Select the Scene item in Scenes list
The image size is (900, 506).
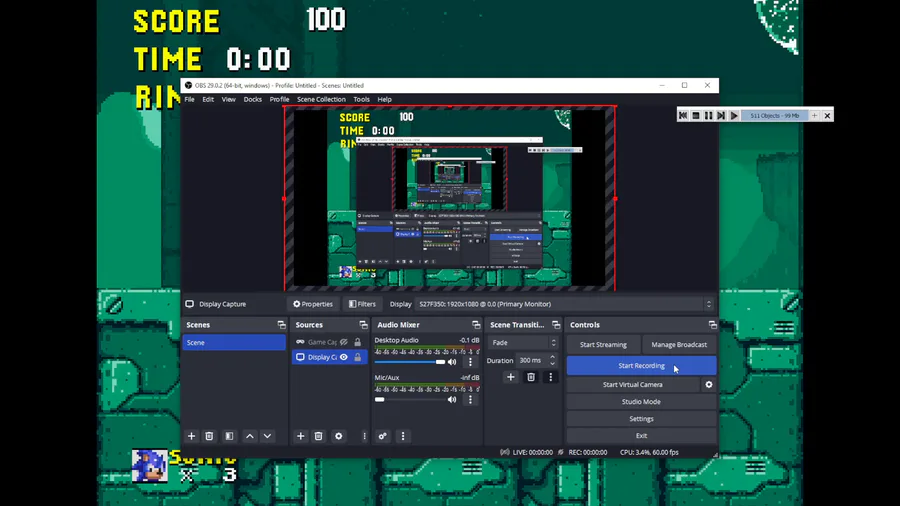point(234,342)
